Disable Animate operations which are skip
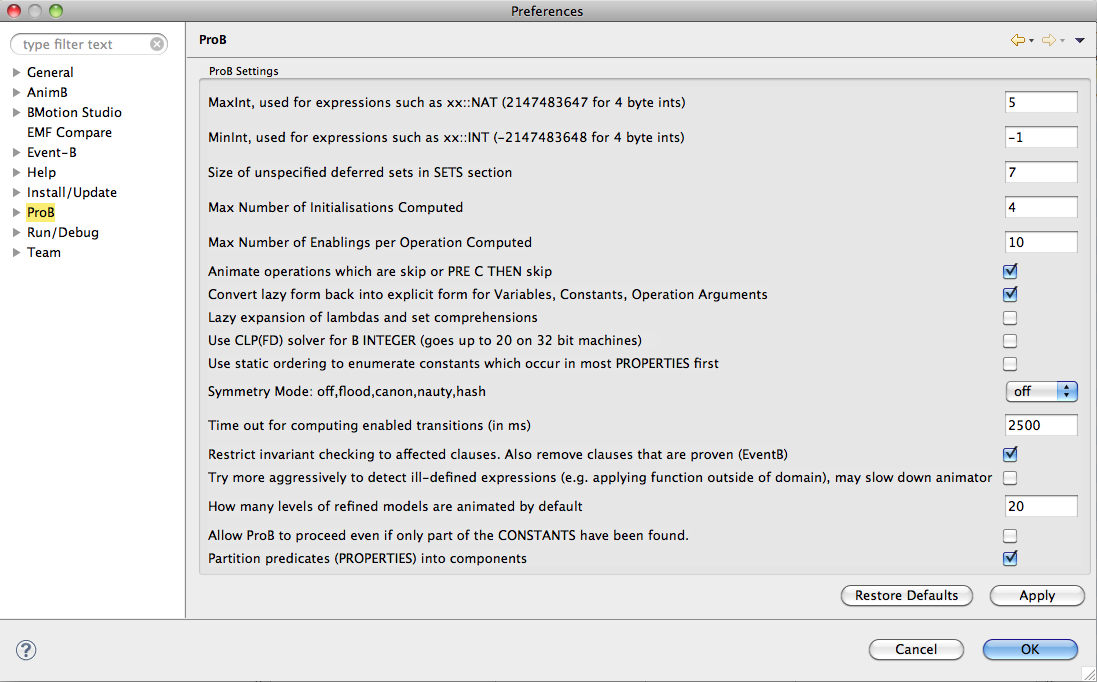Viewport: 1097px width, 682px height. tap(1010, 271)
